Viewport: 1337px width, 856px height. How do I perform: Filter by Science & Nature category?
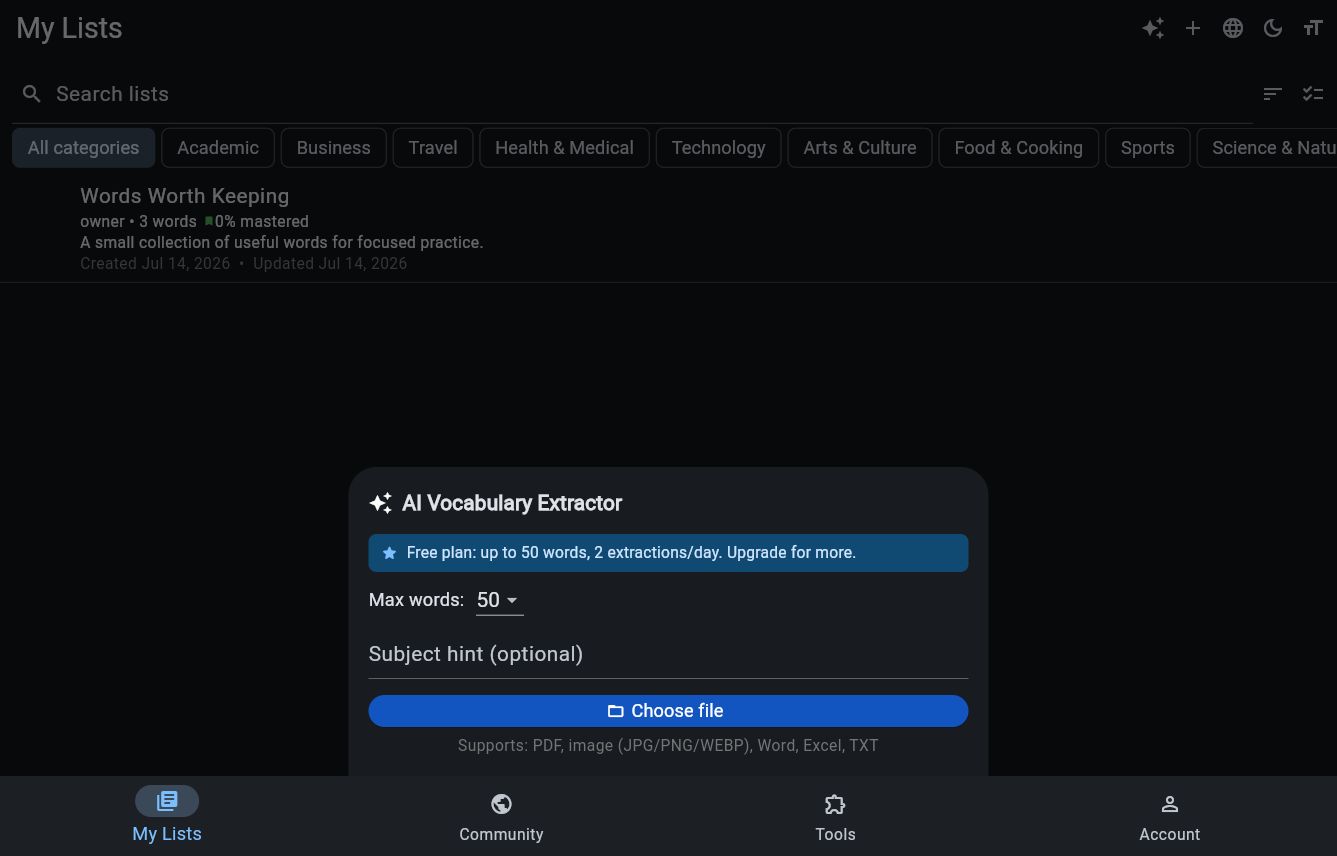coord(1268,148)
